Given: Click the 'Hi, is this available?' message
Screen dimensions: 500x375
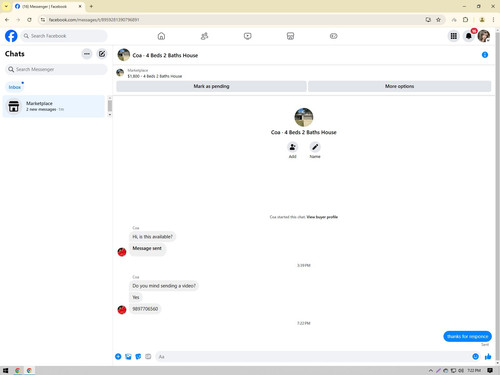Looking at the screenshot, I should pos(152,237).
